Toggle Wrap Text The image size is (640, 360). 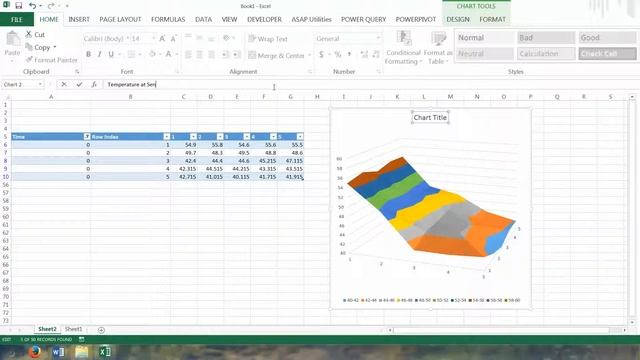(268, 39)
